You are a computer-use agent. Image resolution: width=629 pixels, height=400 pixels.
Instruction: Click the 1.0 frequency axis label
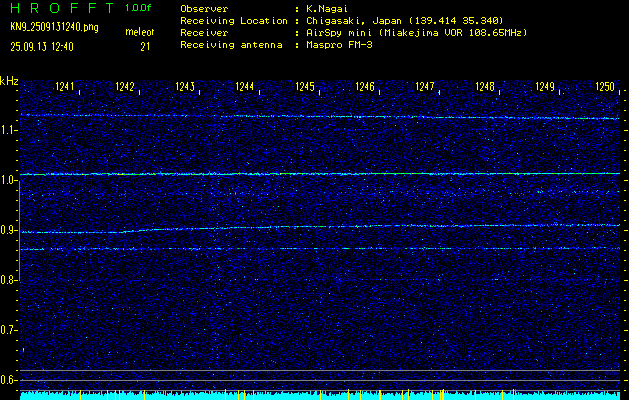coord(8,181)
